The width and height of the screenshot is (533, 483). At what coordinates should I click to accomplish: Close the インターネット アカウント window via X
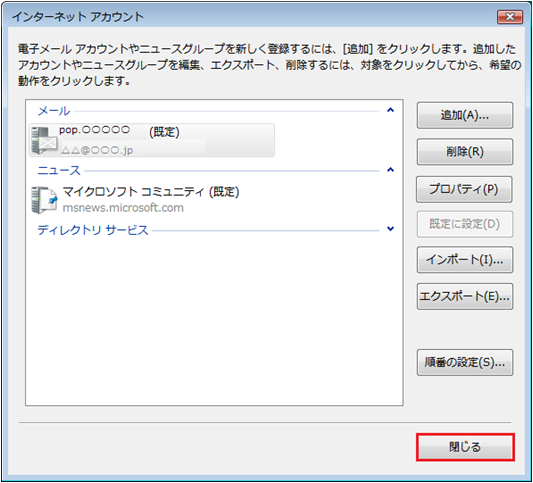pyautogui.click(x=510, y=17)
